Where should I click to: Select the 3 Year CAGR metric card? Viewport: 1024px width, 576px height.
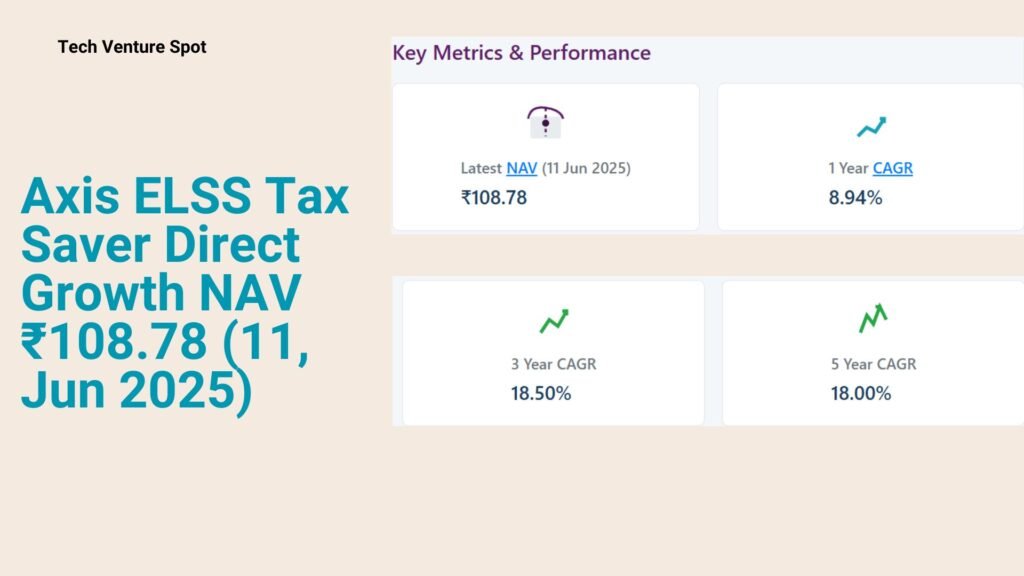(553, 353)
